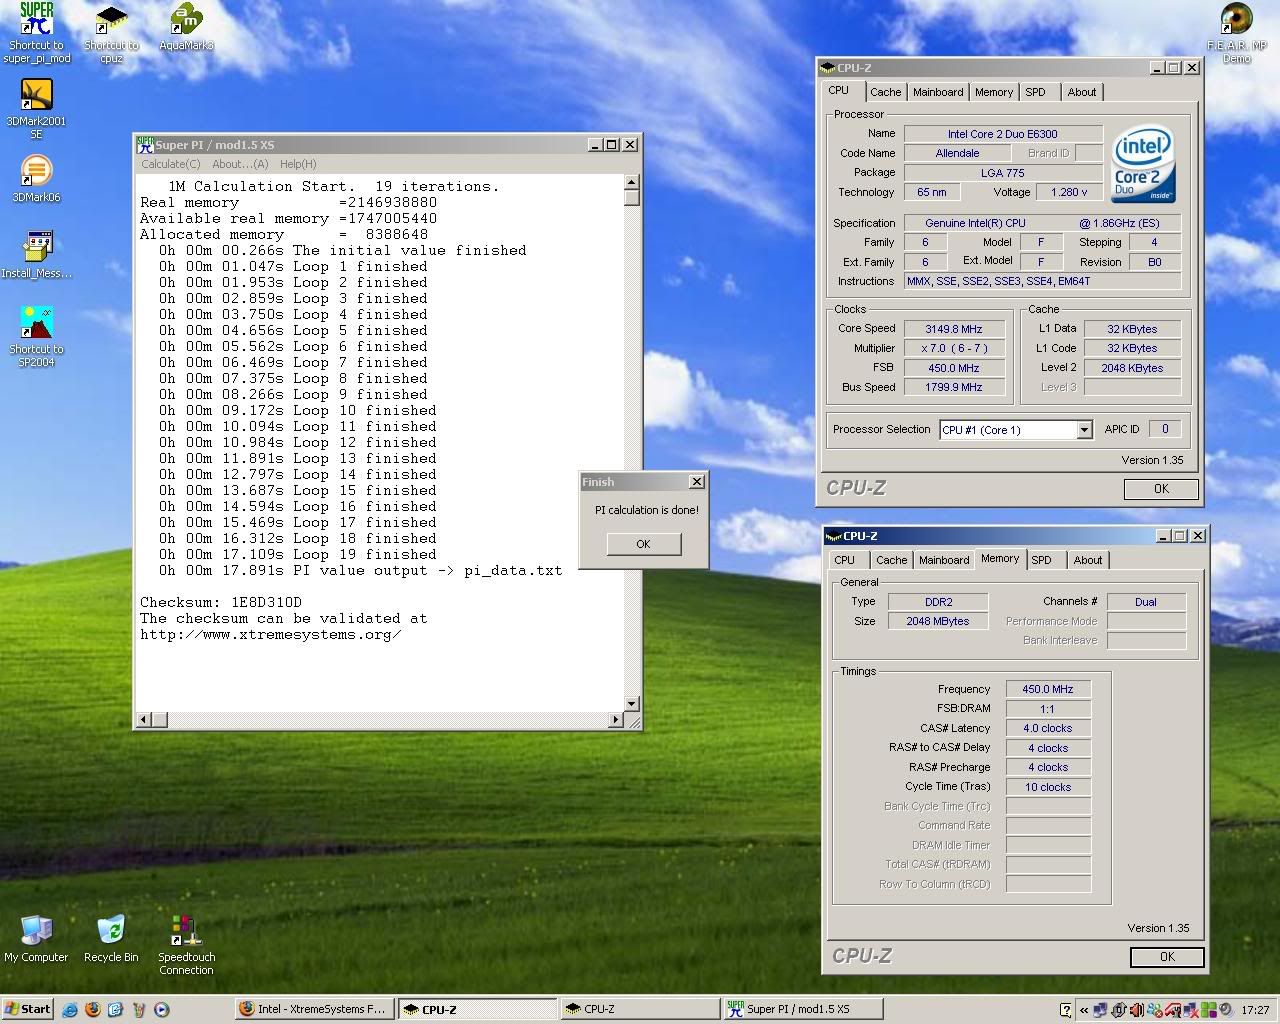1280x1024 pixels.
Task: Click the Start button
Action: coord(28,1009)
